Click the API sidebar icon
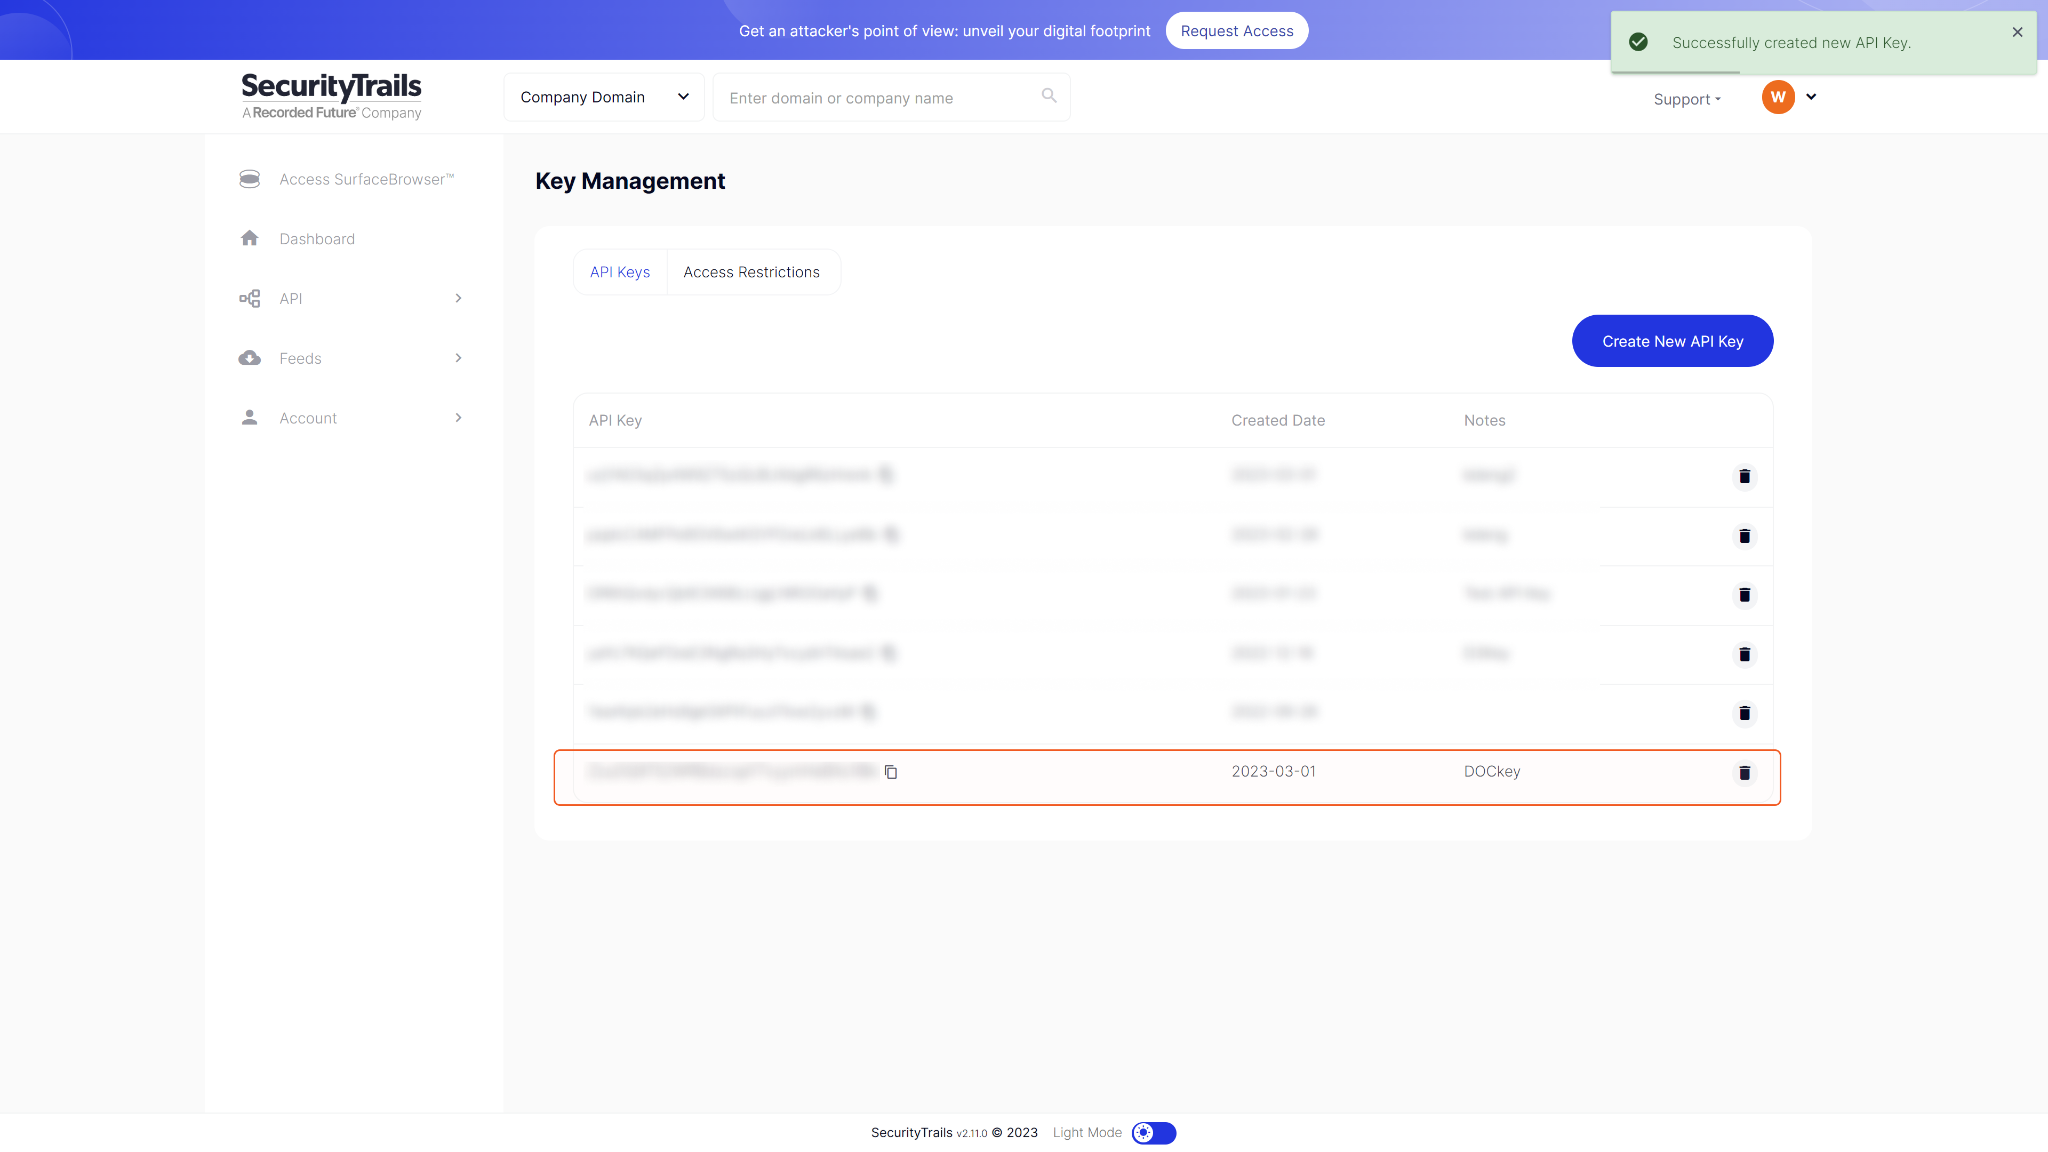This screenshot has width=2048, height=1152. pos(250,298)
